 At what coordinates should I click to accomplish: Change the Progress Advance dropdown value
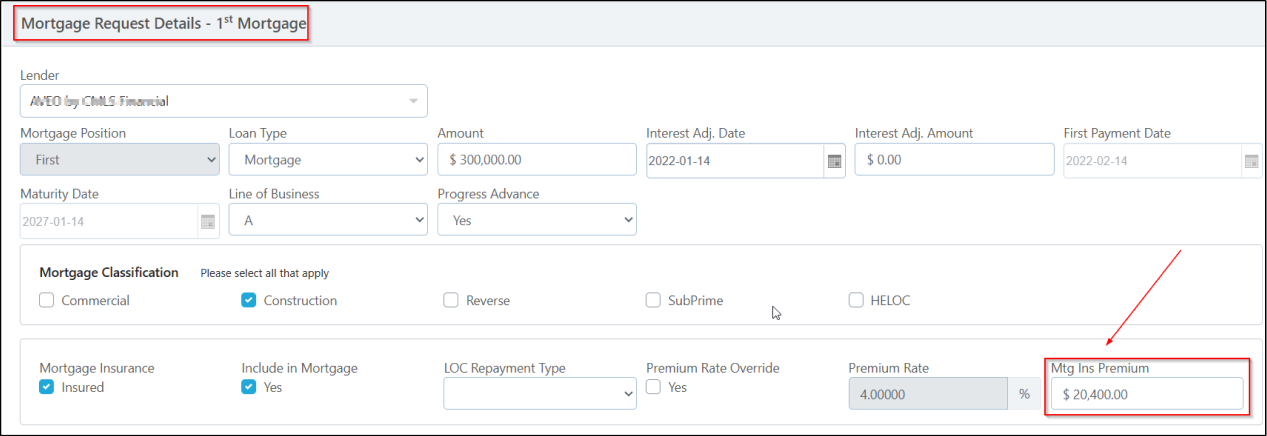(536, 220)
